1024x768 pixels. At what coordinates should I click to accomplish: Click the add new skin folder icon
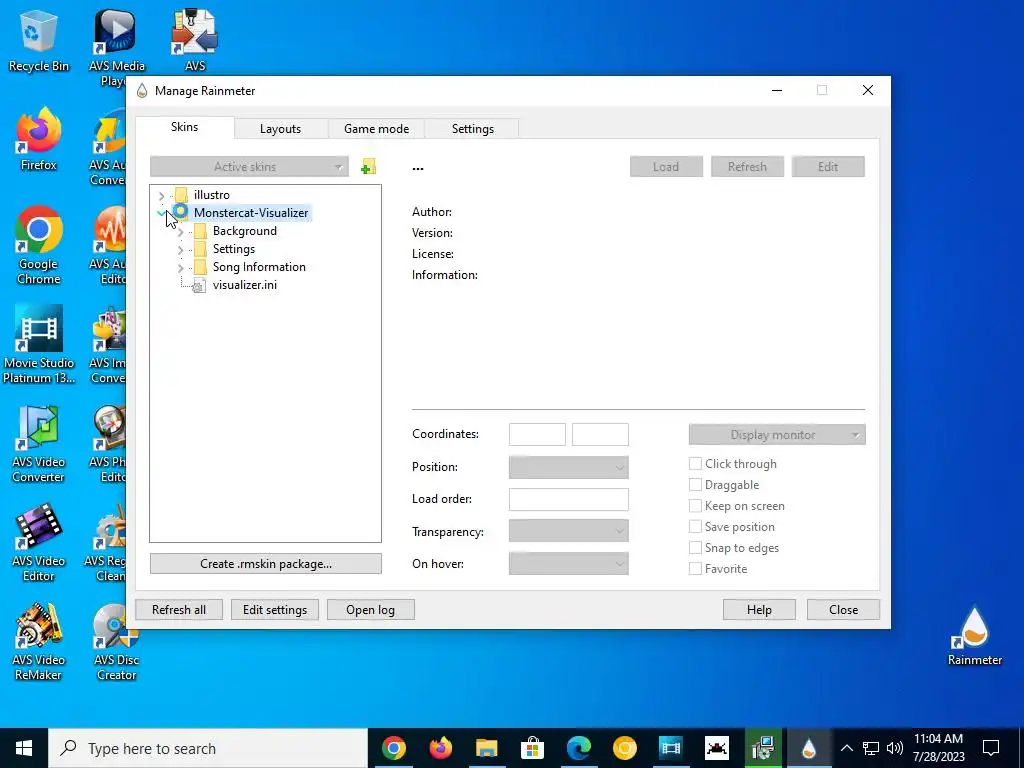pyautogui.click(x=368, y=167)
